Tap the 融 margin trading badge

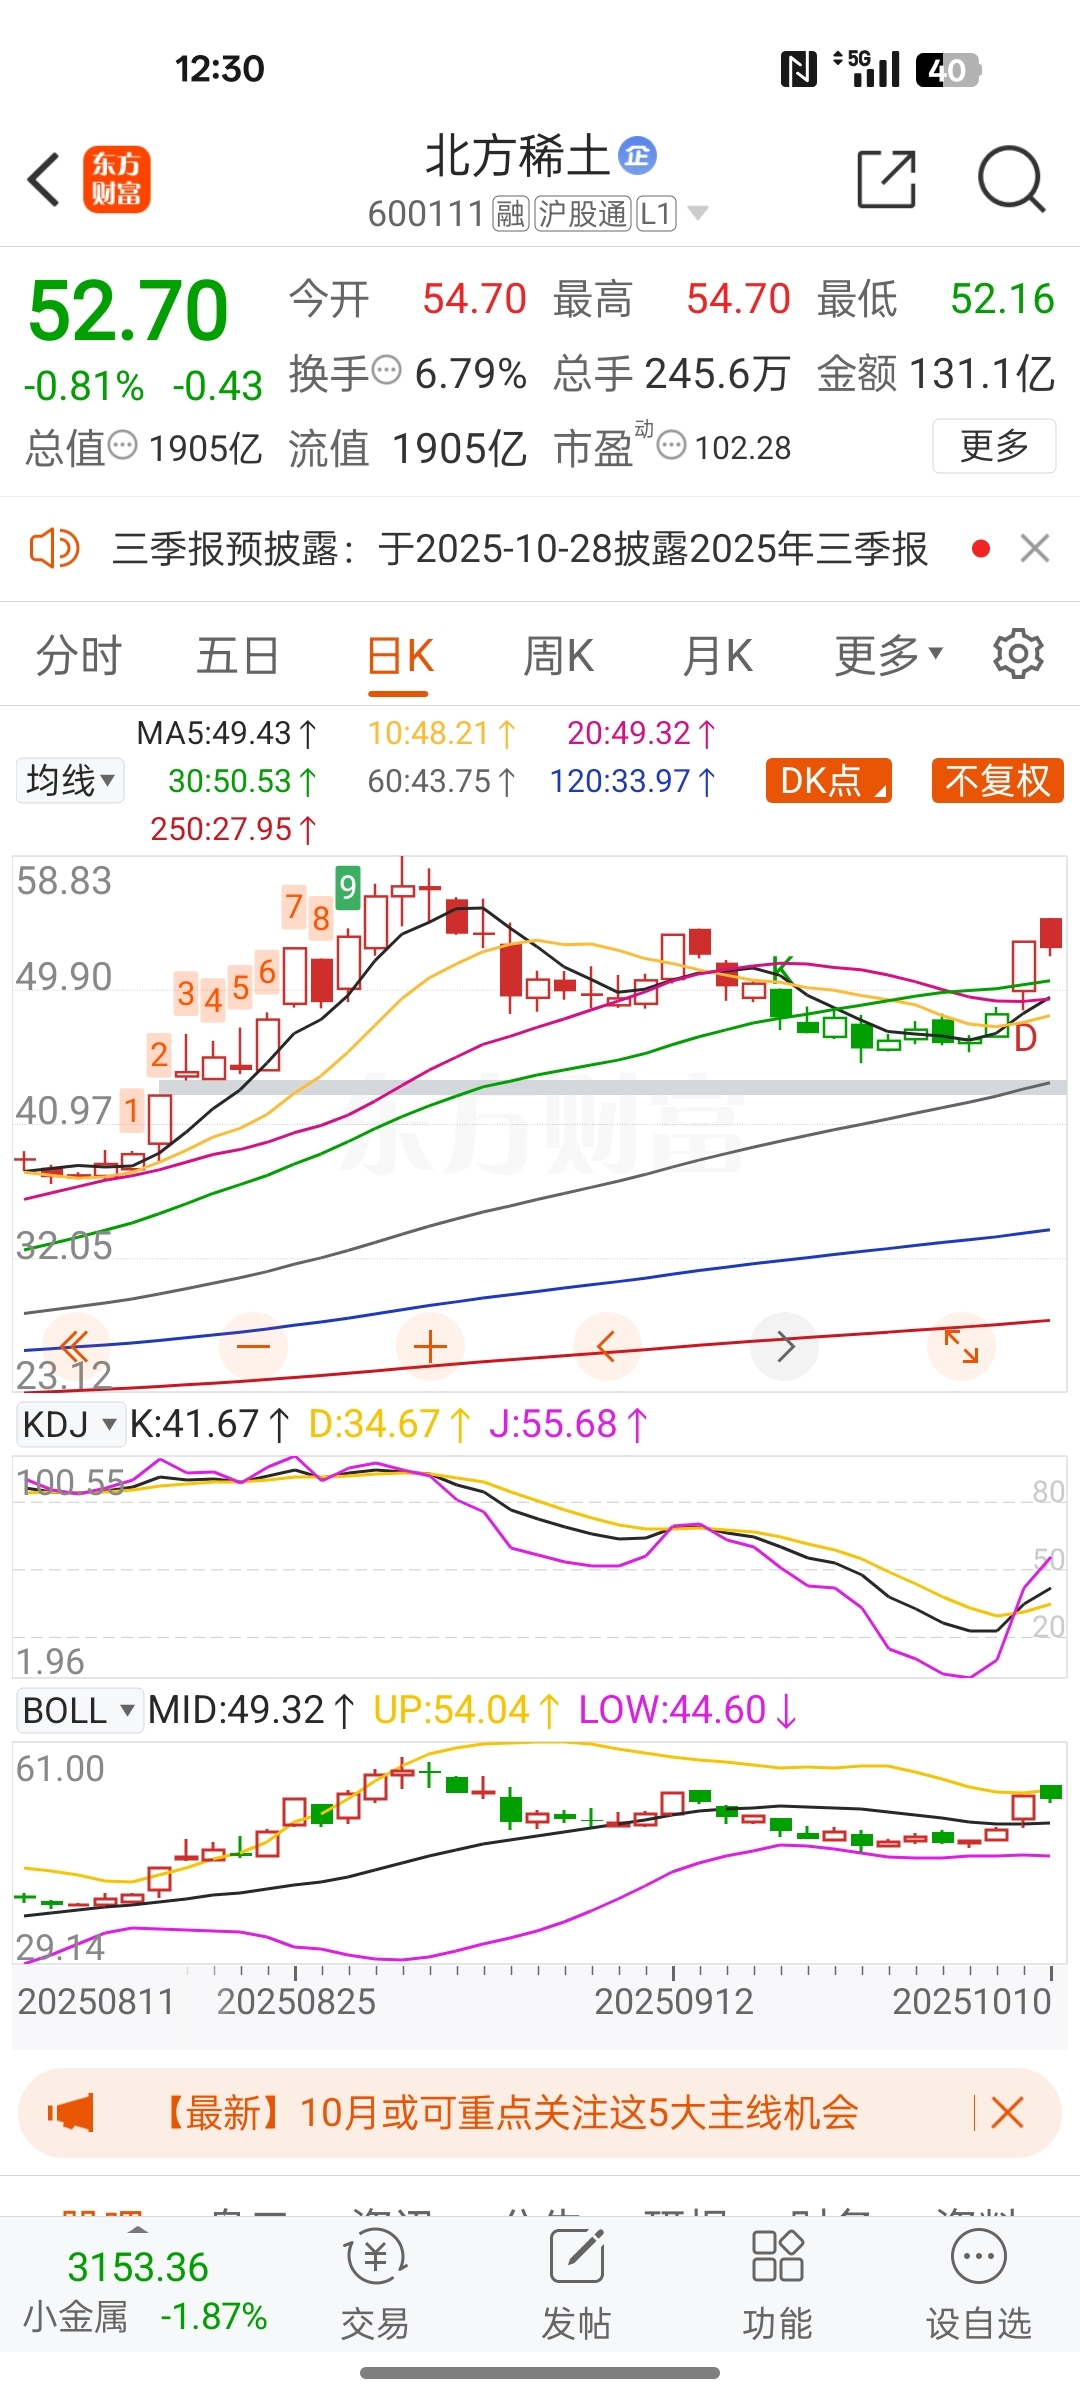511,214
